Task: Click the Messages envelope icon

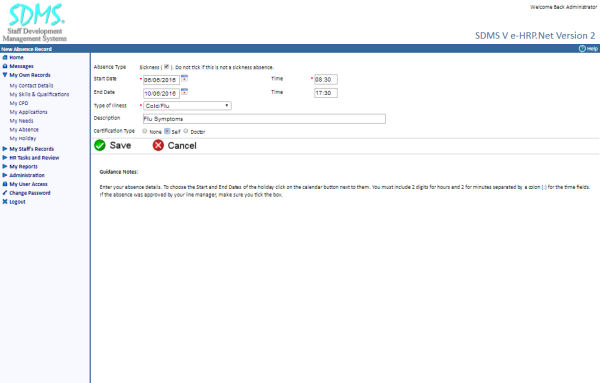Action: [5, 66]
